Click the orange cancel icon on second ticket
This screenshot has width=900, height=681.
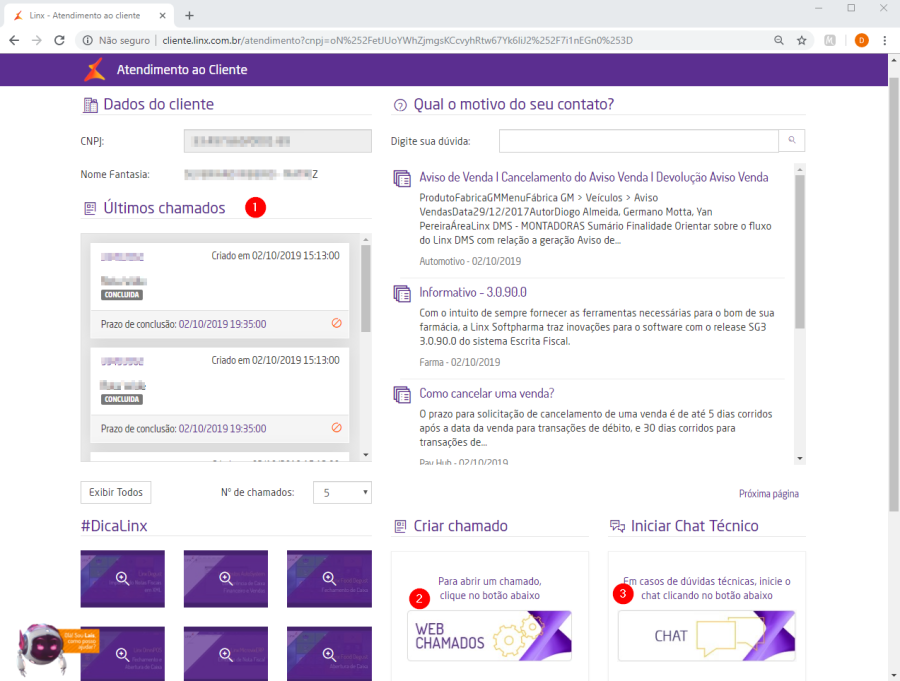(337, 428)
